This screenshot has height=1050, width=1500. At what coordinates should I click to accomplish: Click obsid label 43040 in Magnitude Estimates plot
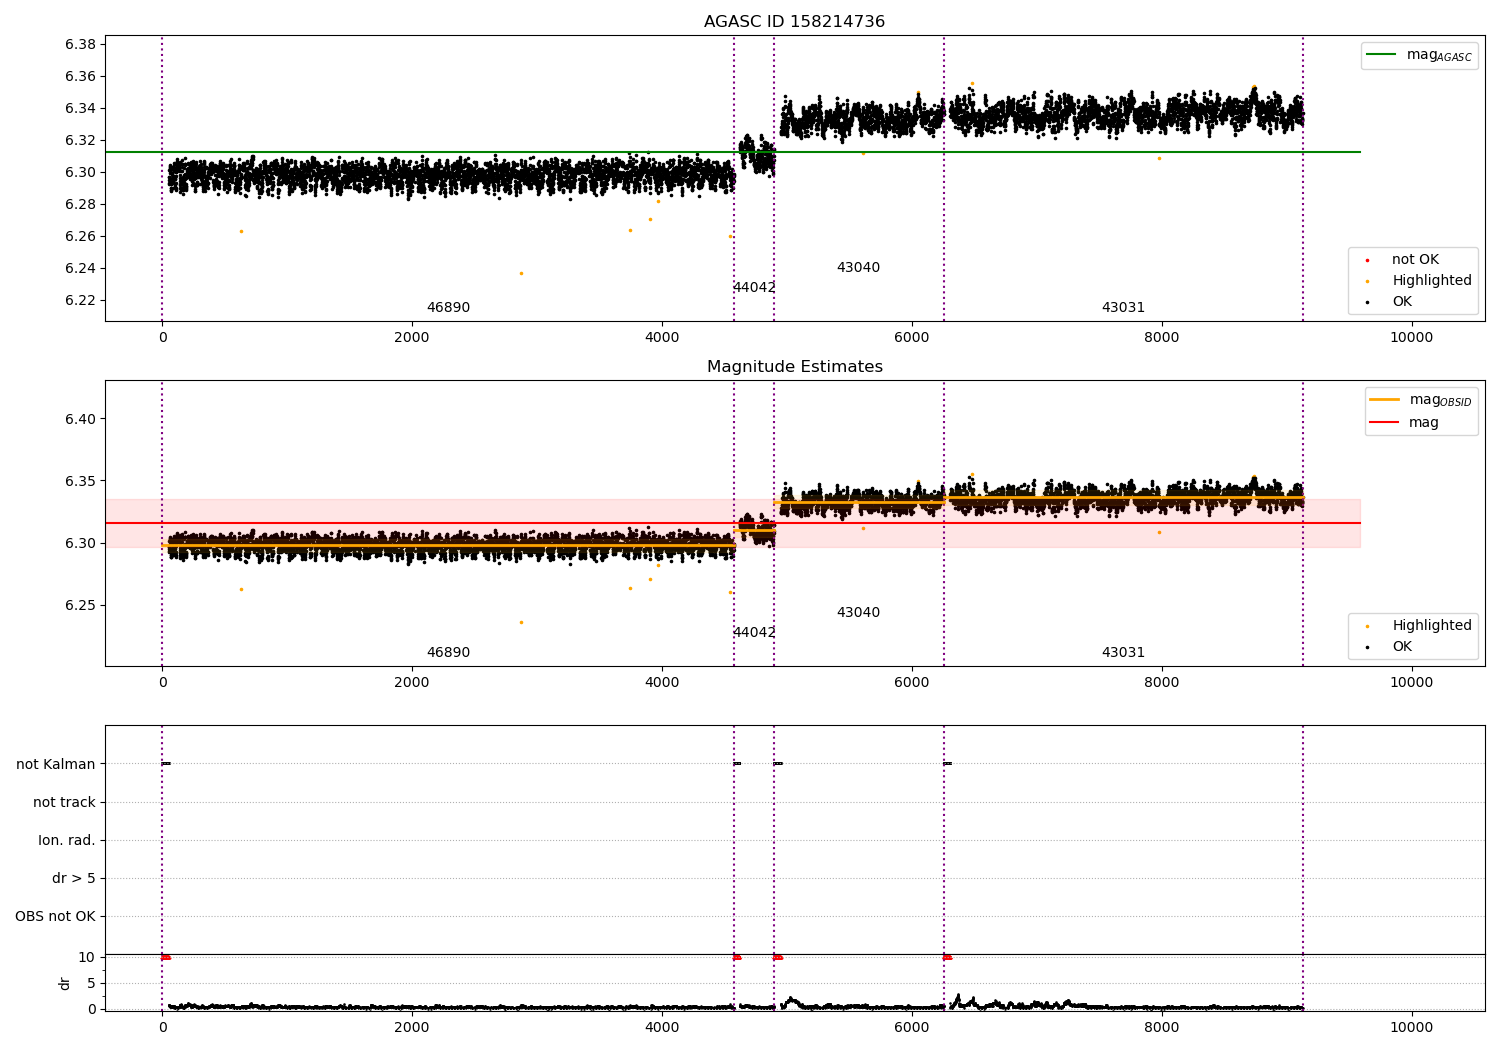point(858,613)
